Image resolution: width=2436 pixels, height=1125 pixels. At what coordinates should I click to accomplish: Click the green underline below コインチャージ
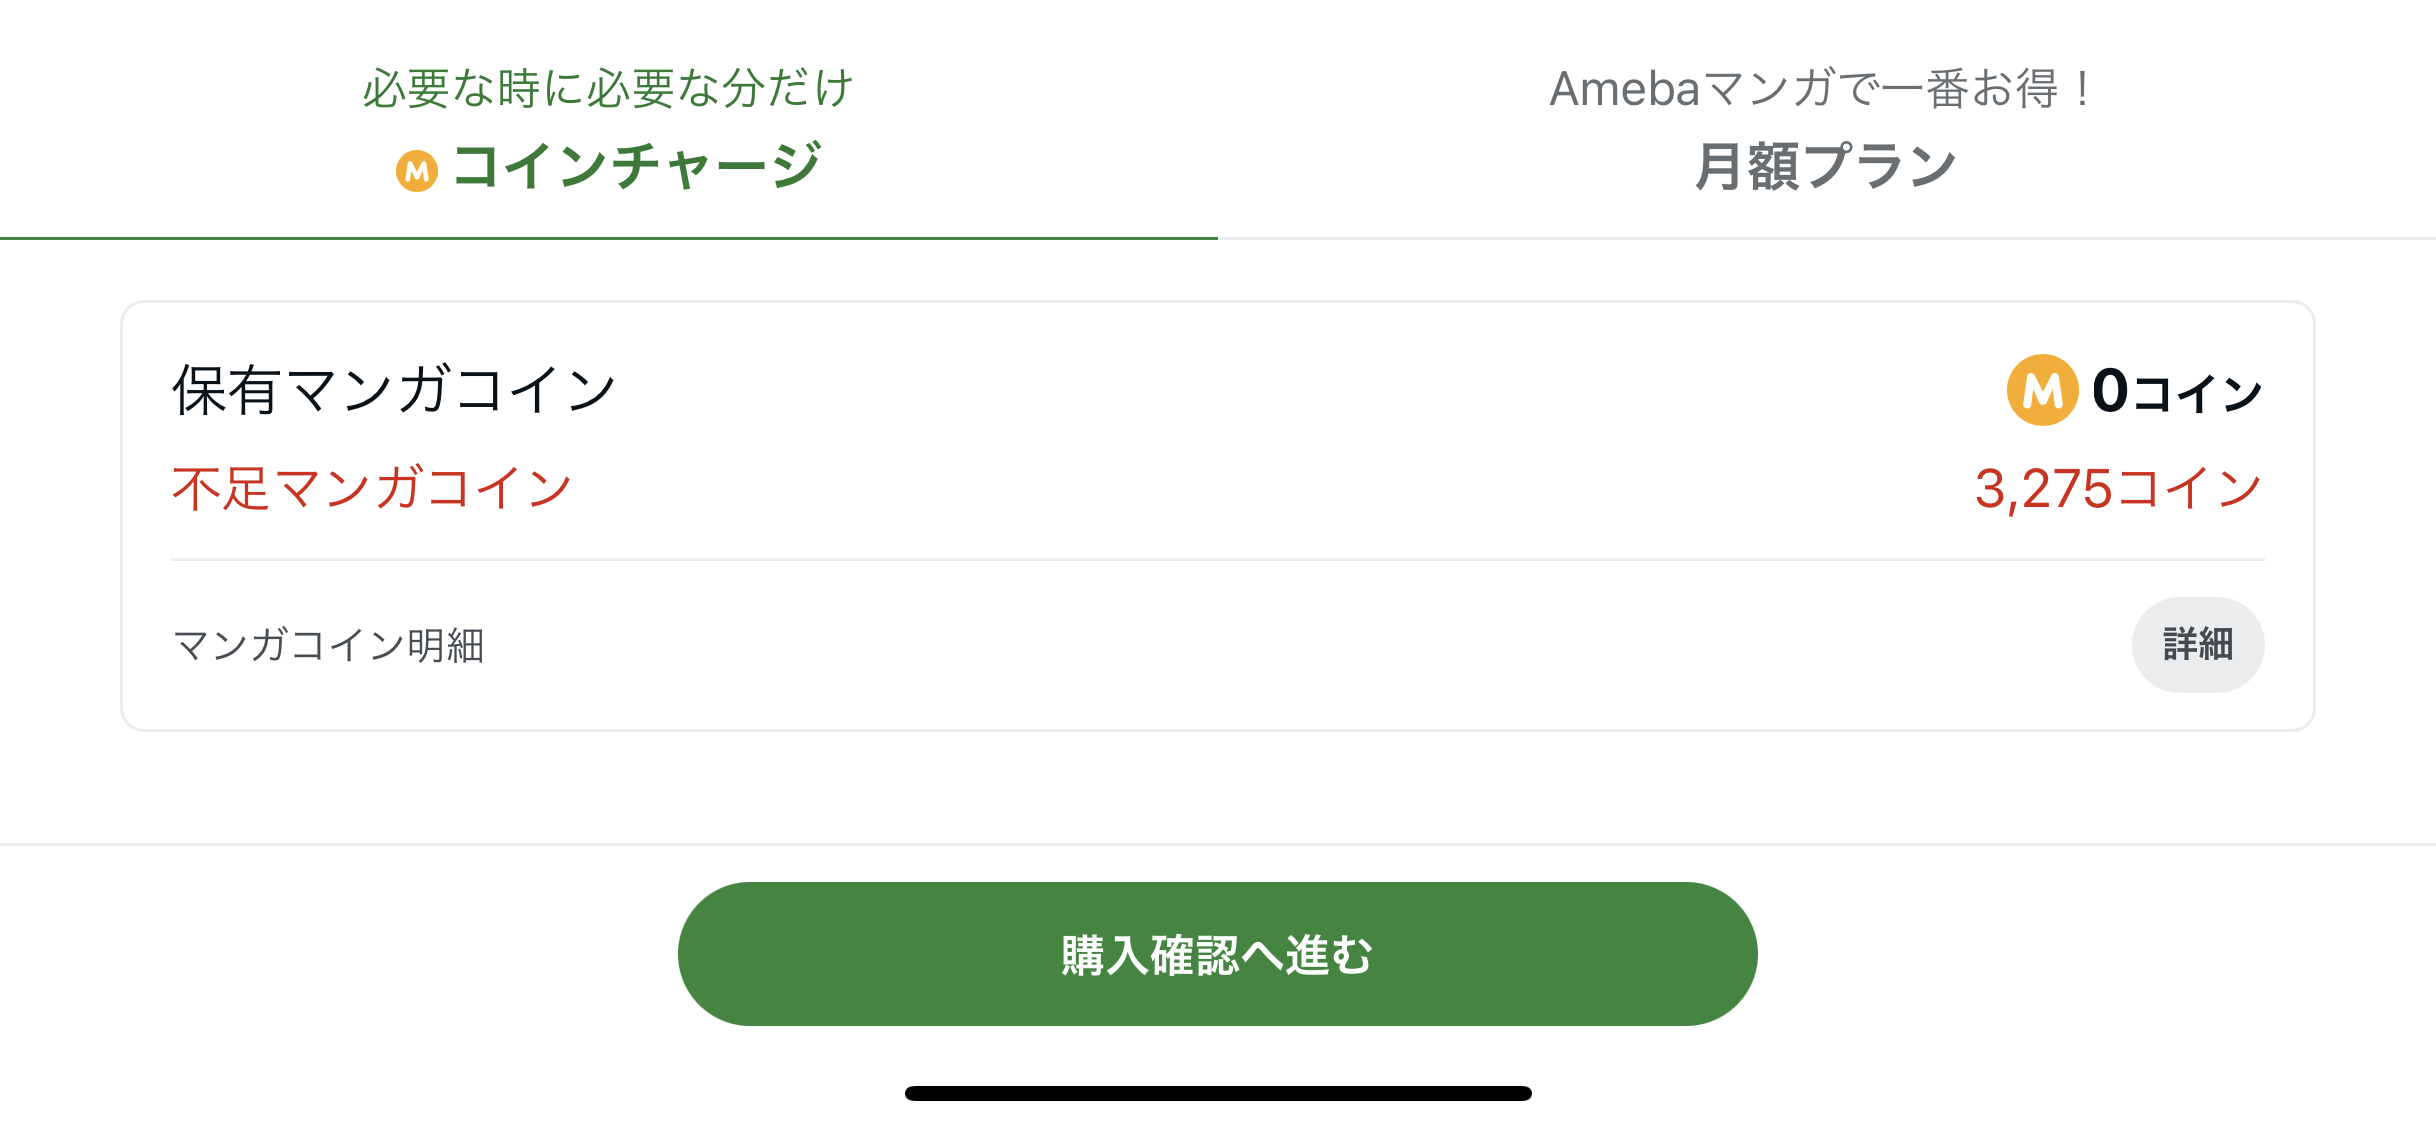(x=609, y=238)
